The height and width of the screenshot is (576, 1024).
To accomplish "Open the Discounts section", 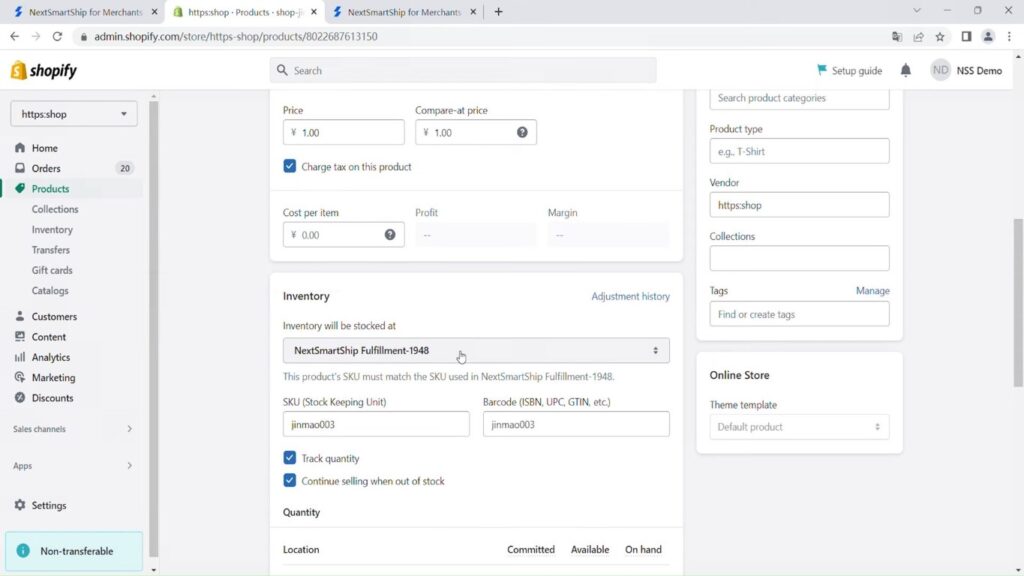I will pyautogui.click(x=53, y=398).
